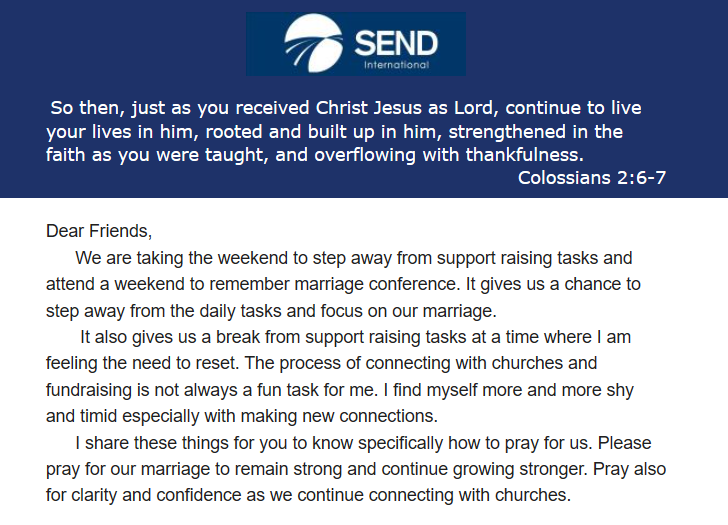
Task: Click the SEND International globe swoosh icon
Action: pyautogui.click(x=312, y=44)
